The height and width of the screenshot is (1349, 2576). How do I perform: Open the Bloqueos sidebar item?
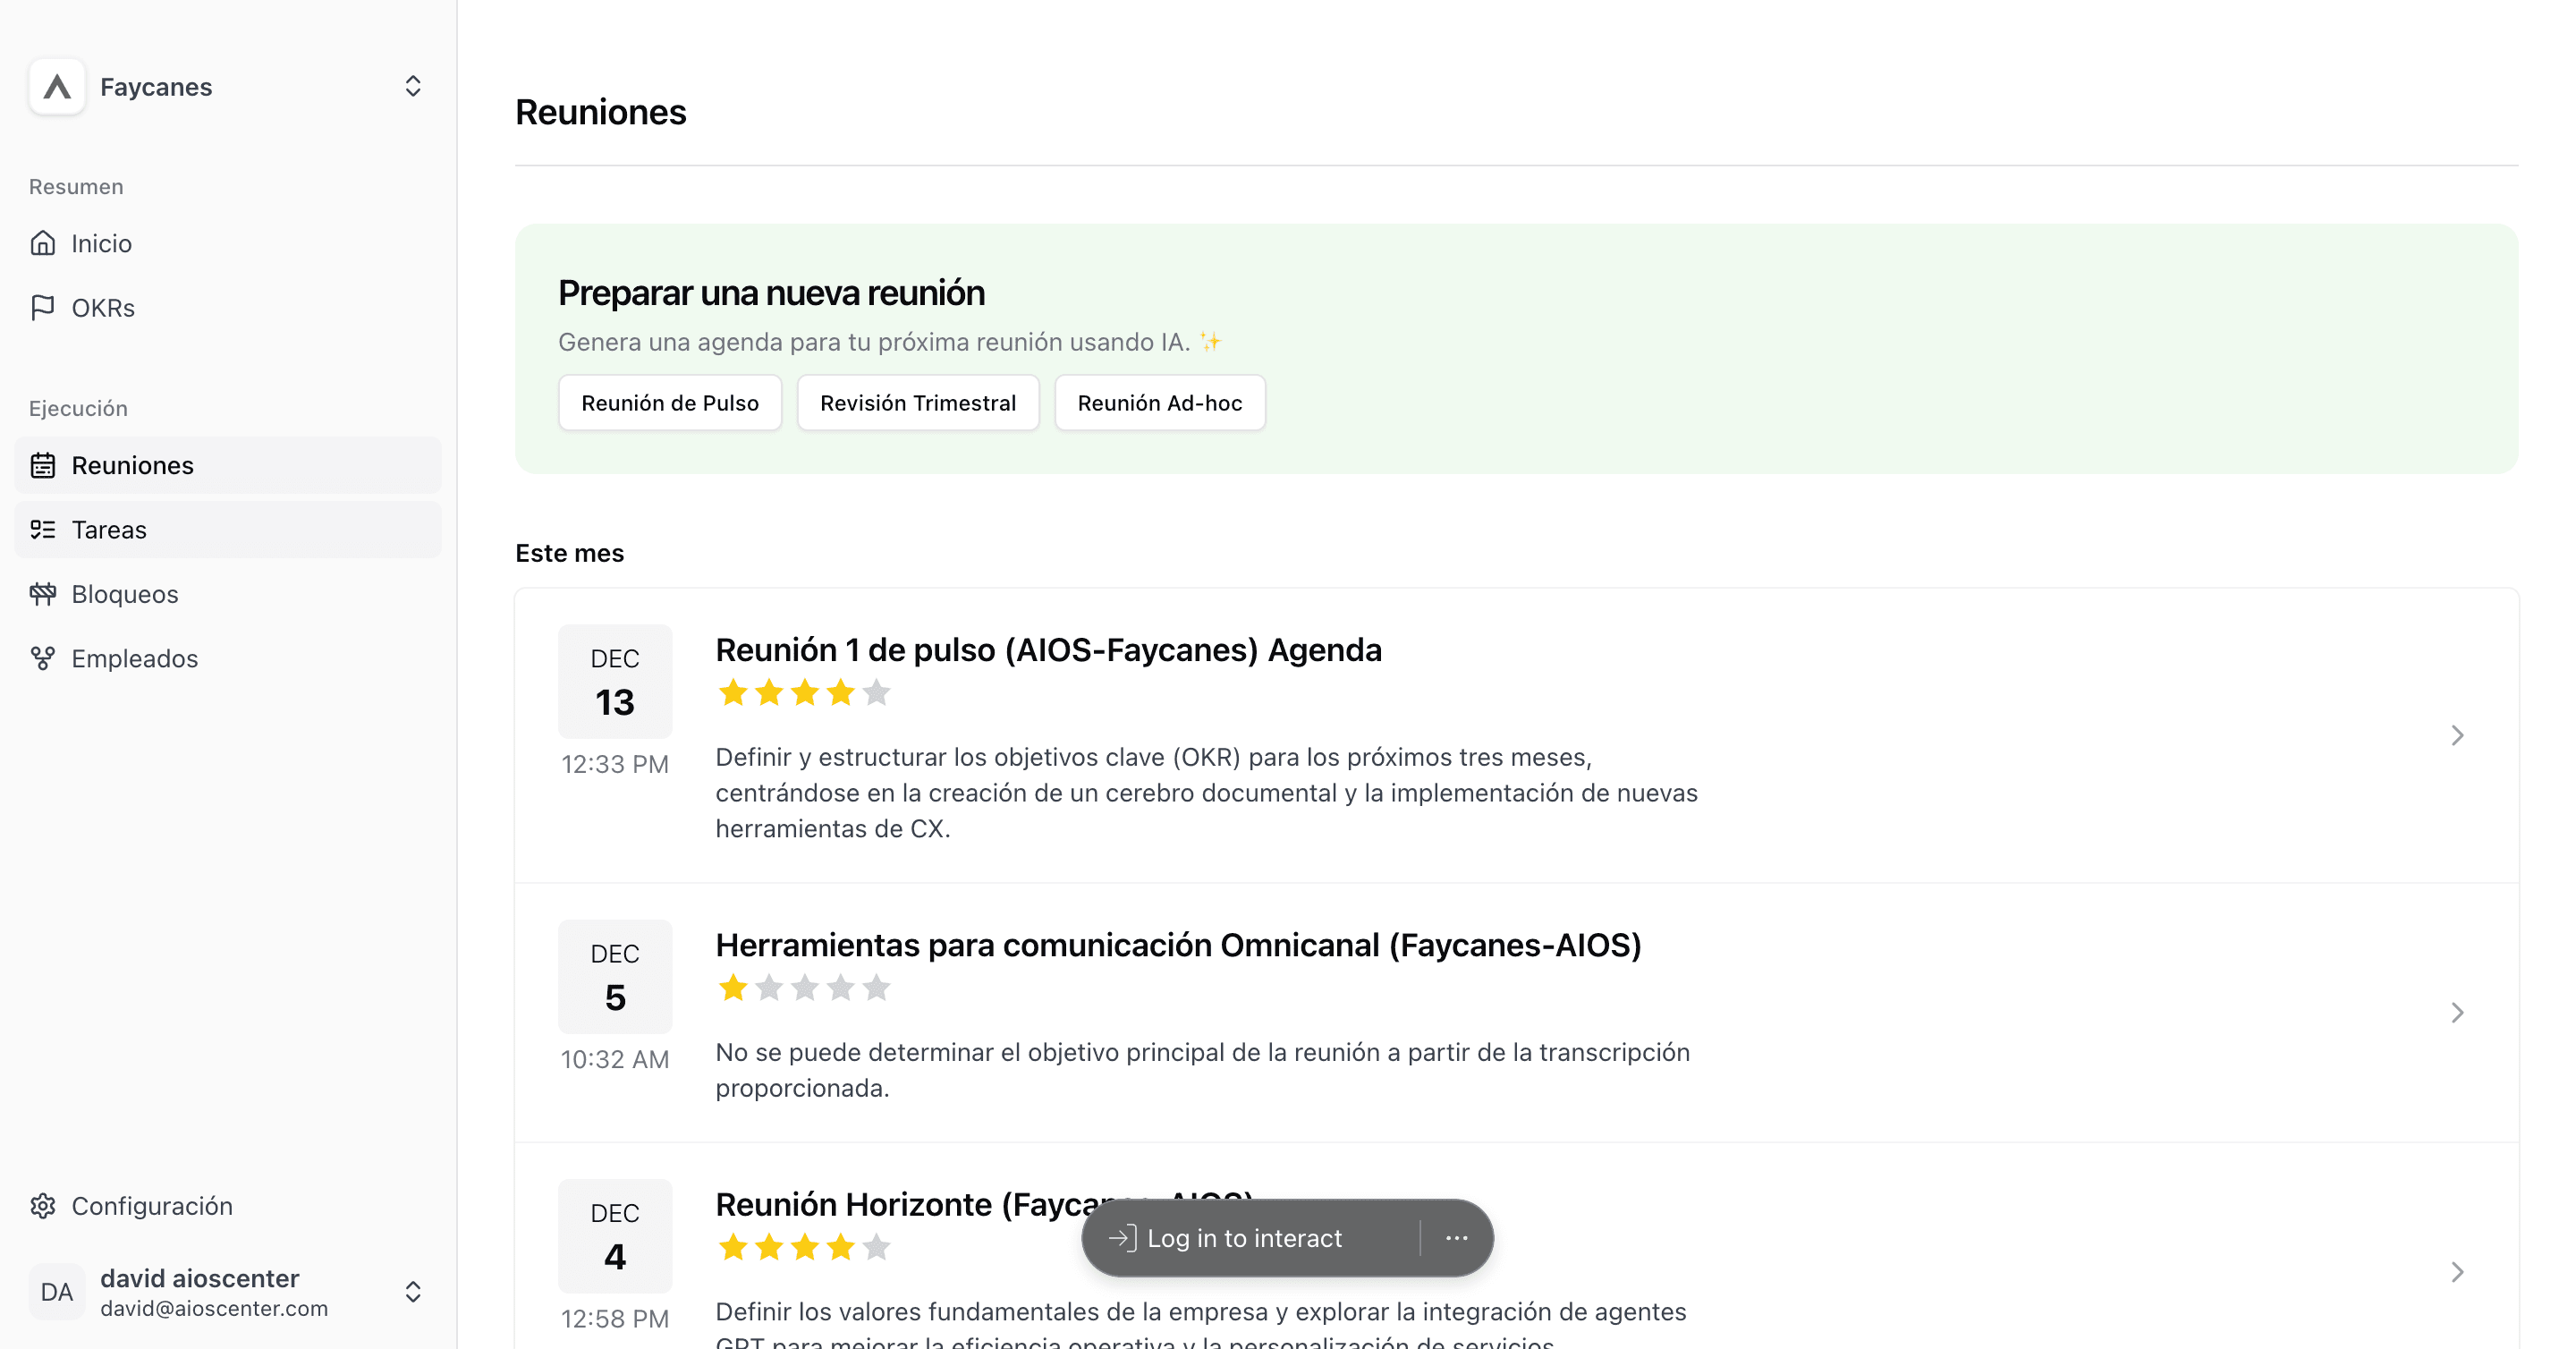(x=228, y=594)
